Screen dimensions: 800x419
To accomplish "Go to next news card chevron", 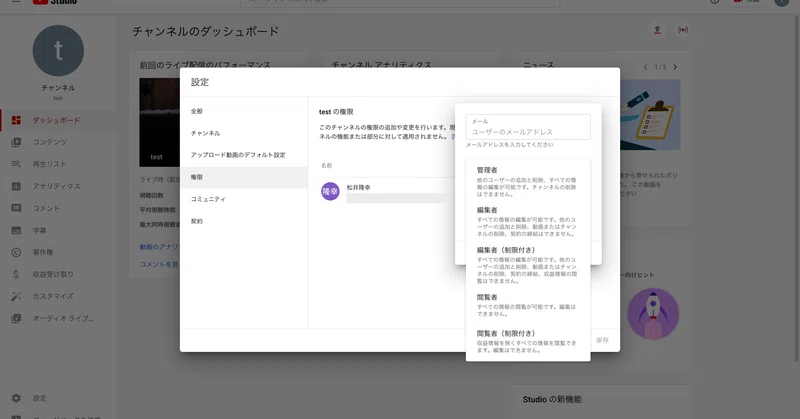I will pyautogui.click(x=675, y=67).
